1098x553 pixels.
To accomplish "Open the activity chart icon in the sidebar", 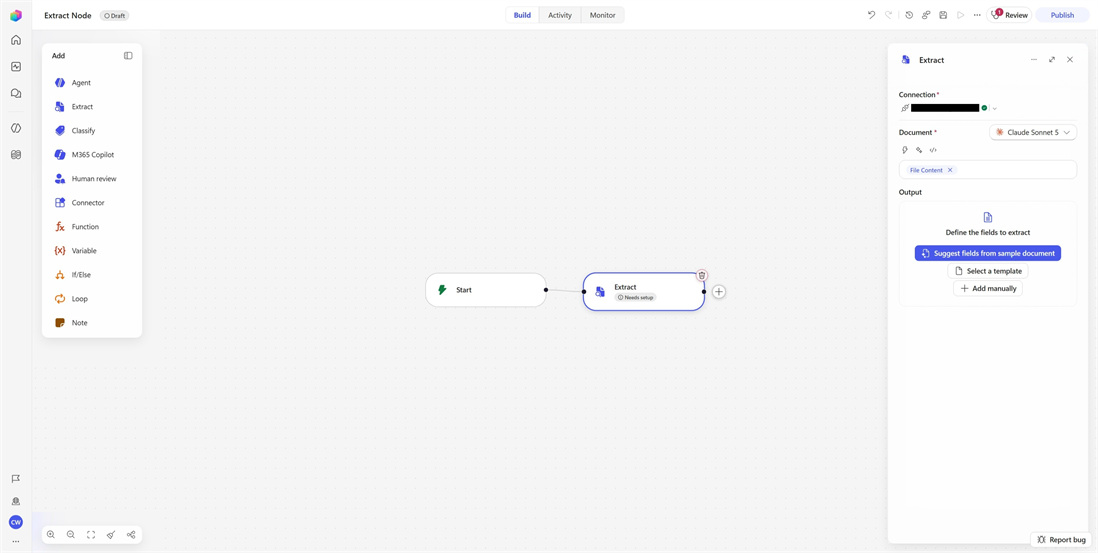I will pyautogui.click(x=15, y=66).
